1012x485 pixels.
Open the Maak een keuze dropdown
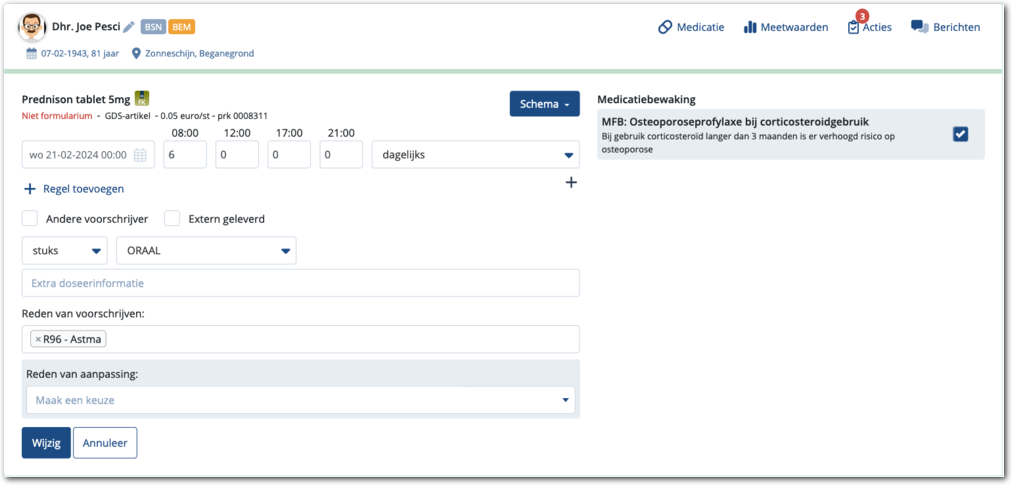pyautogui.click(x=300, y=400)
